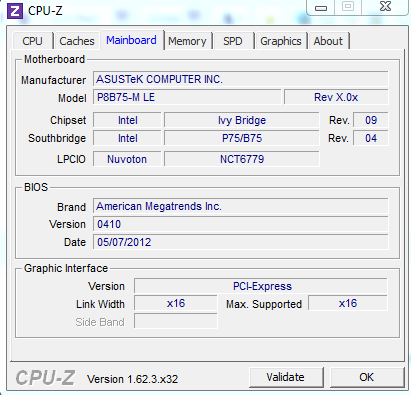Click the BIOS brand American Megatrends Inc.
This screenshot has height=395, width=411.
coord(240,206)
